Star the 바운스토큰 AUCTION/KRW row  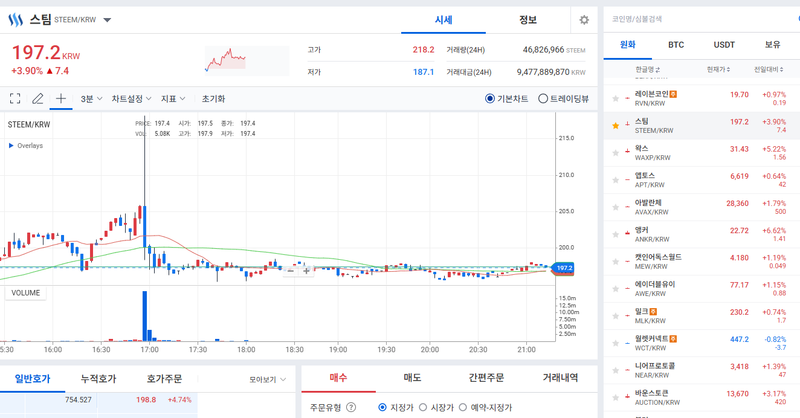tap(615, 397)
